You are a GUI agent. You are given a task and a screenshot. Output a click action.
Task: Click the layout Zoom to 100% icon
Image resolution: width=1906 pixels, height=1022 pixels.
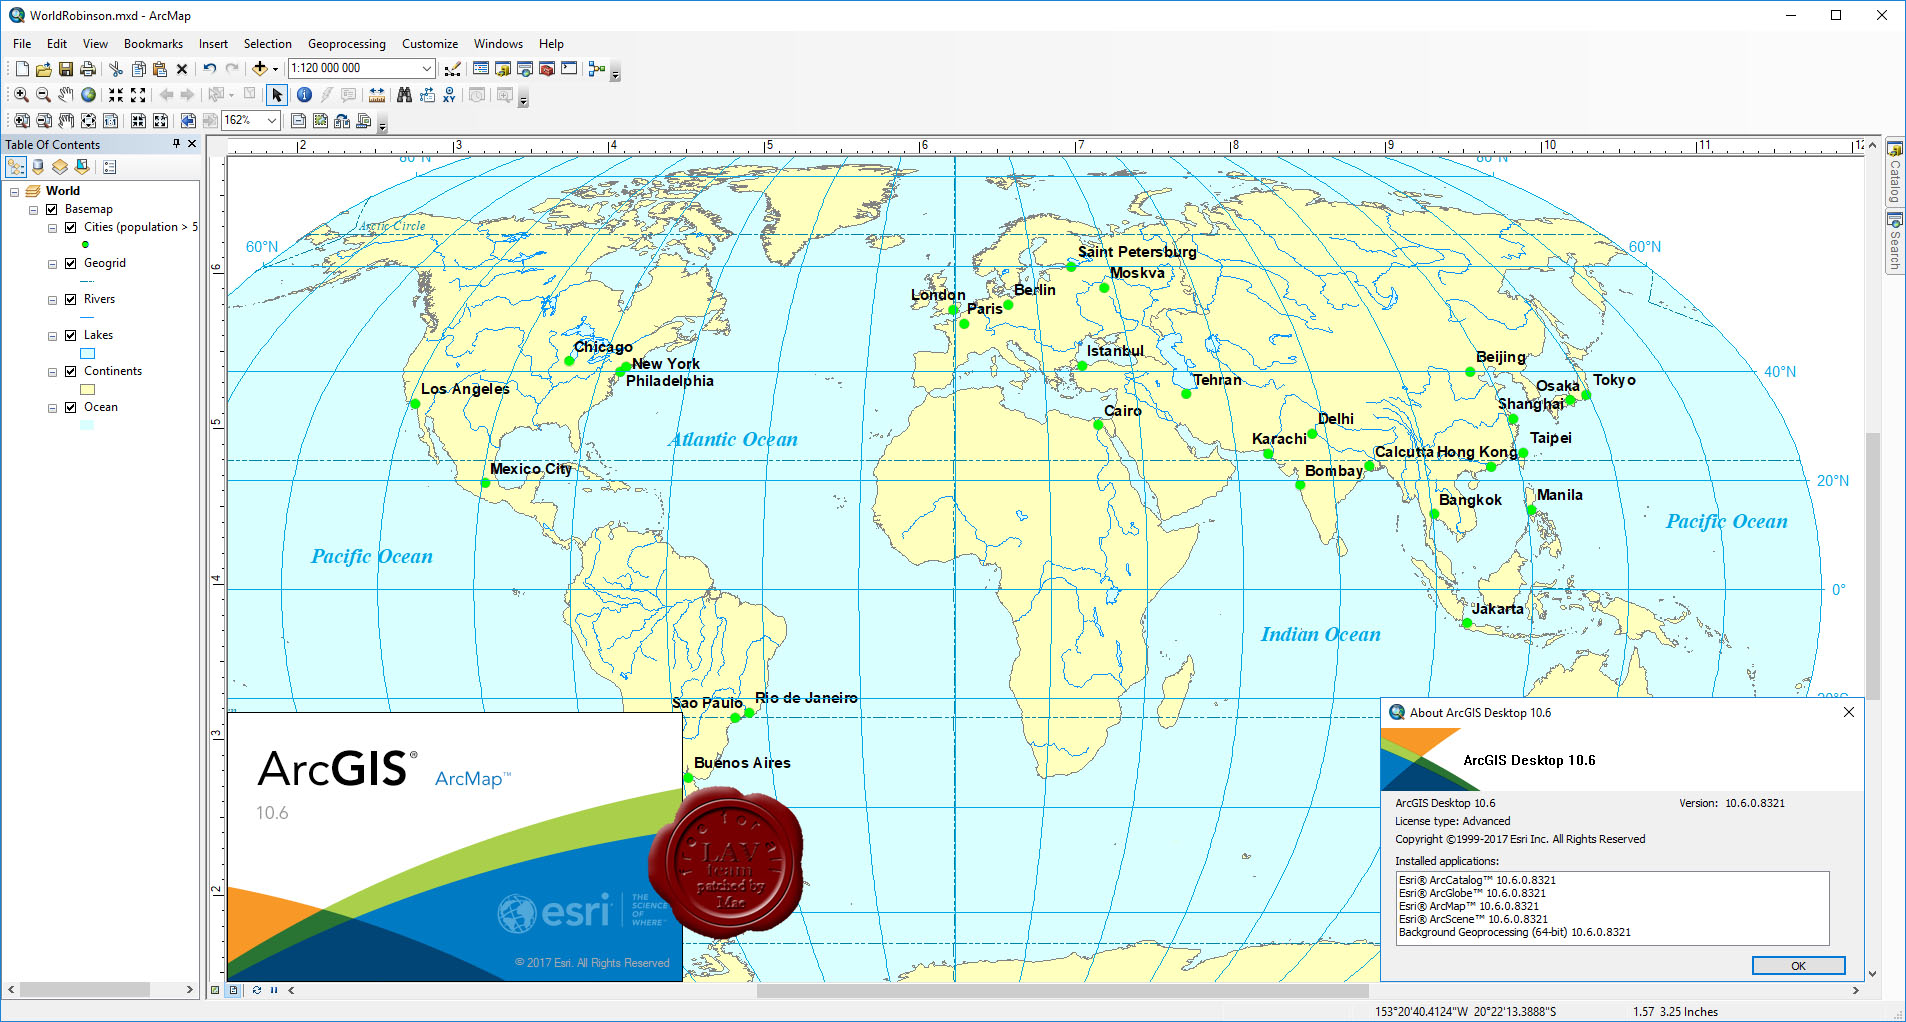click(x=110, y=121)
